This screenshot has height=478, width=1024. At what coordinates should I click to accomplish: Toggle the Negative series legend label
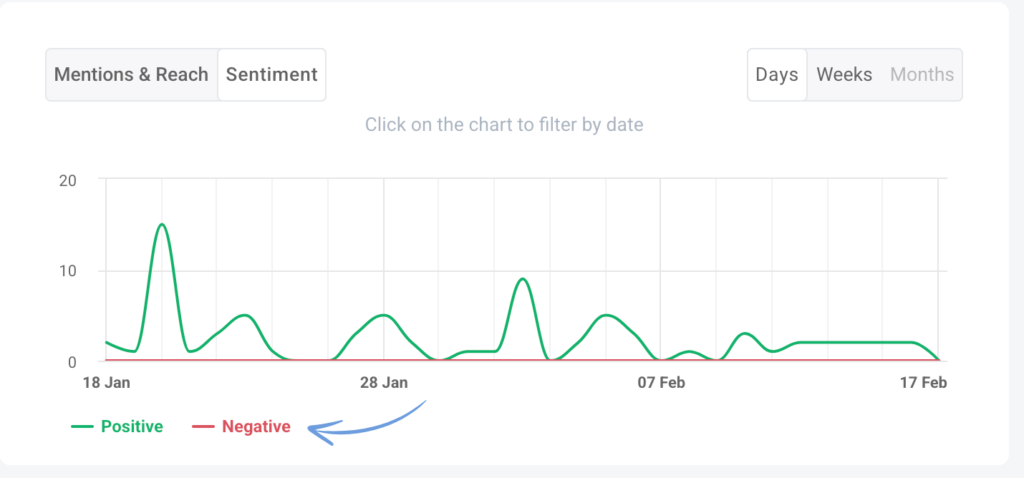[256, 427]
